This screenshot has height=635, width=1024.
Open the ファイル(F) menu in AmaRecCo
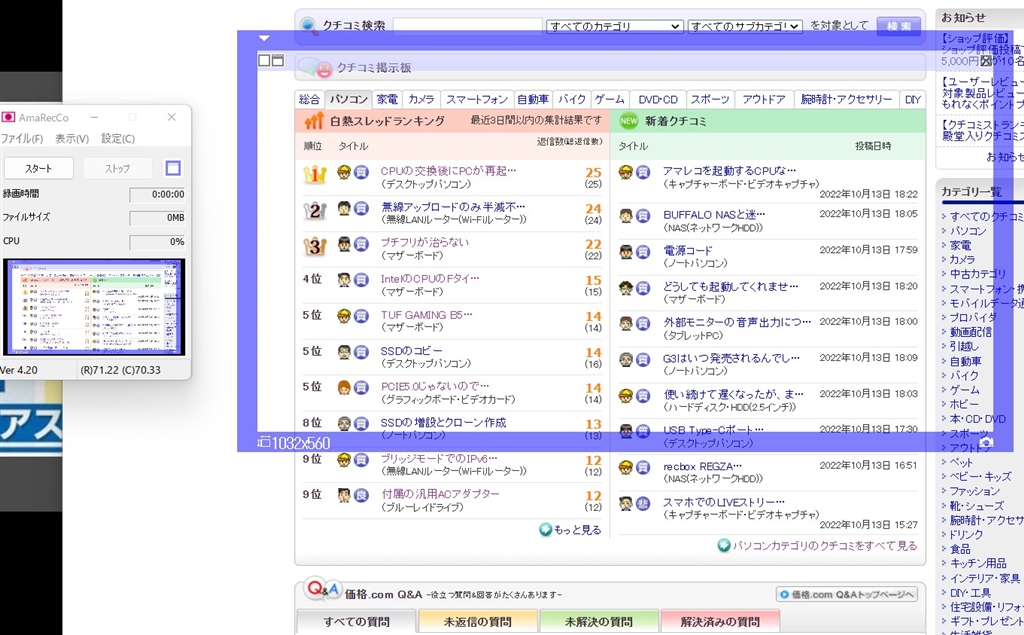click(x=22, y=138)
